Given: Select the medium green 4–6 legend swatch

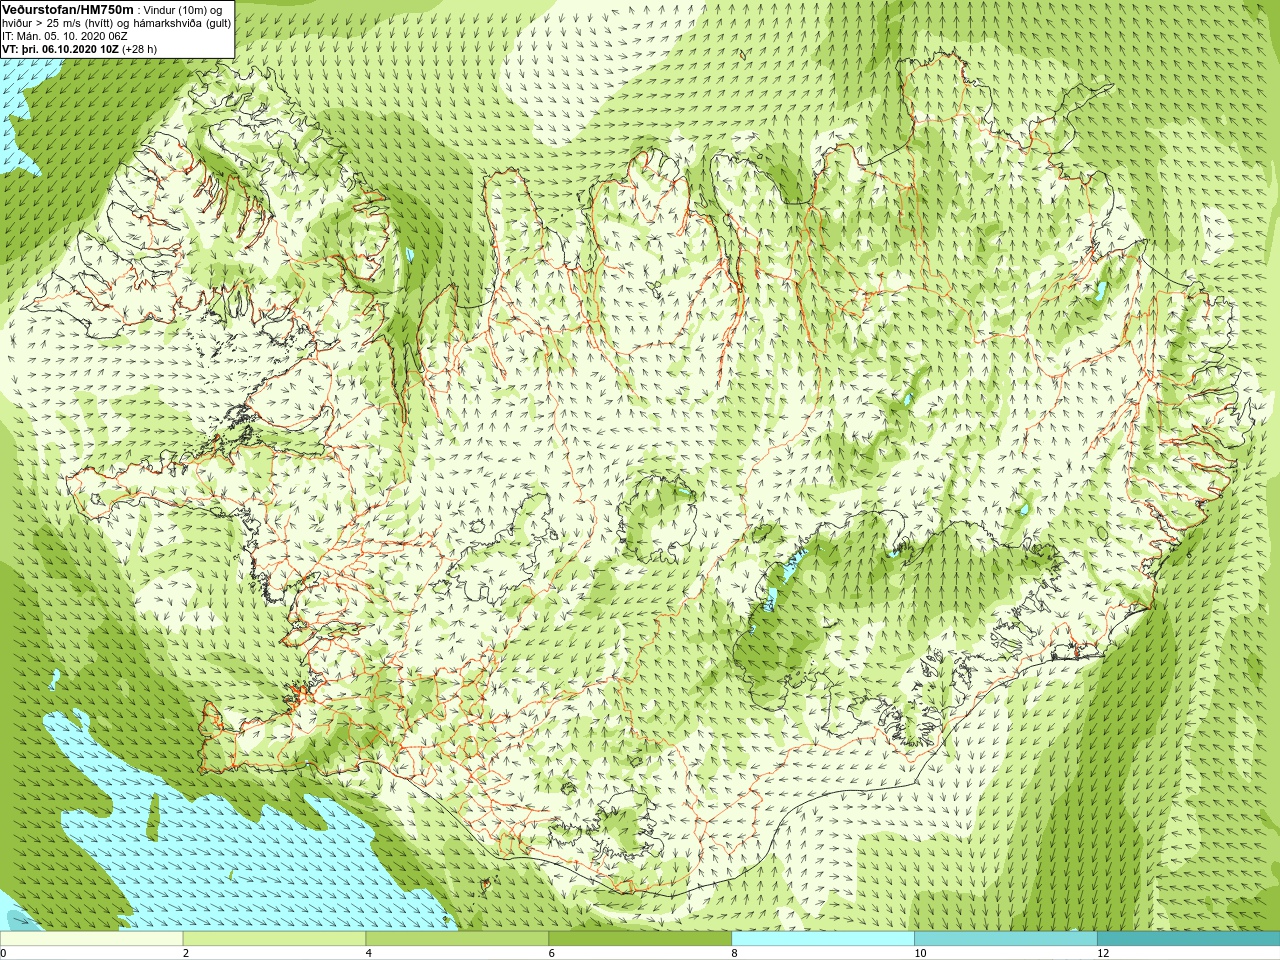Looking at the screenshot, I should (457, 939).
